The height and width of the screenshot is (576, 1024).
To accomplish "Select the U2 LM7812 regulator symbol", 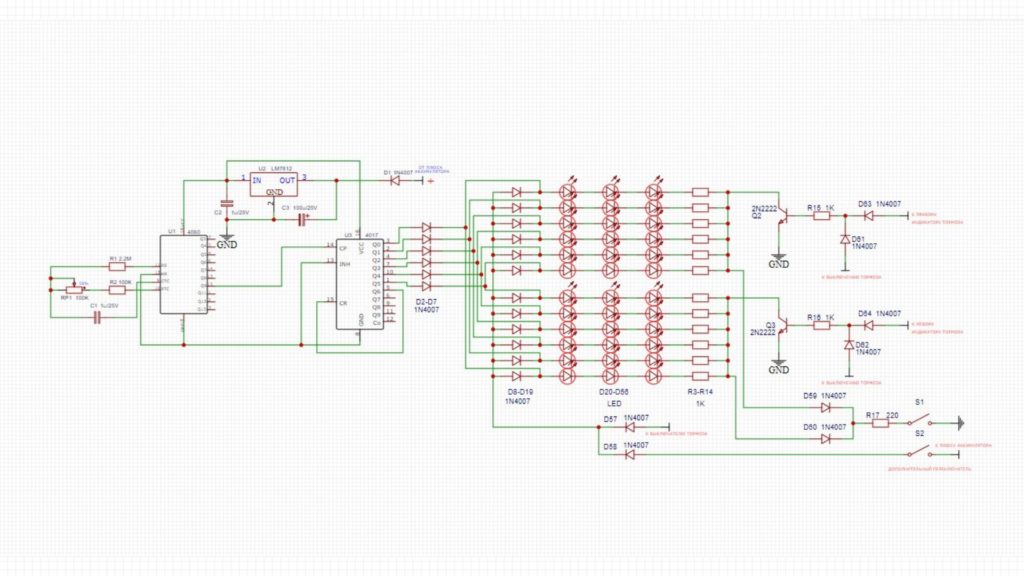I will (274, 184).
